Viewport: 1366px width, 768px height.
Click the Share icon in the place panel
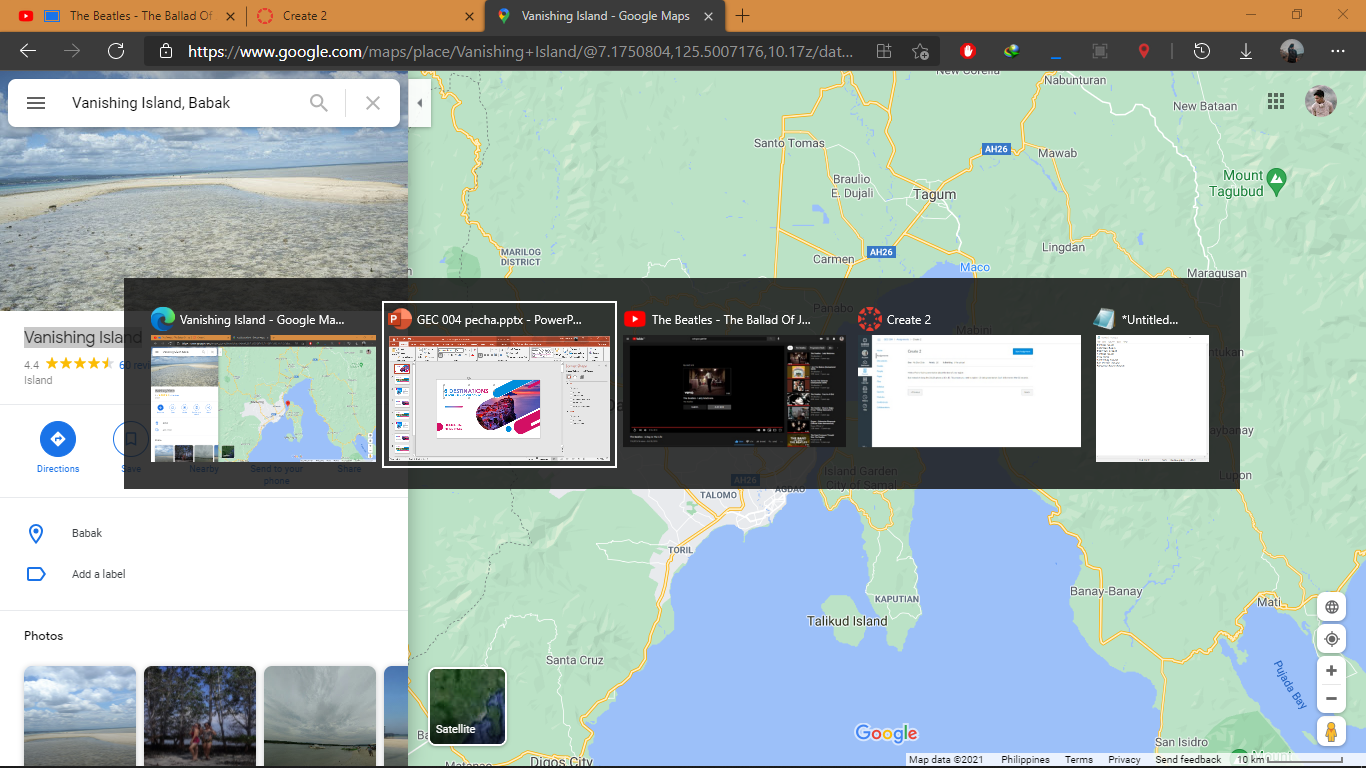pos(349,438)
